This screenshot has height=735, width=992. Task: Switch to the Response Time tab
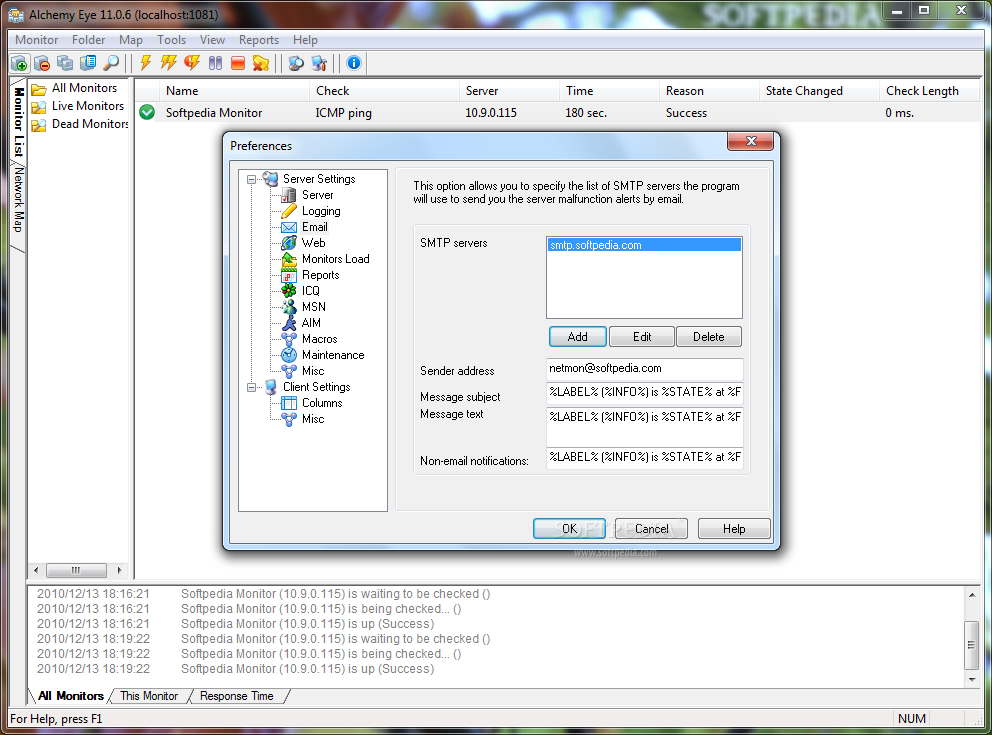pyautogui.click(x=237, y=696)
